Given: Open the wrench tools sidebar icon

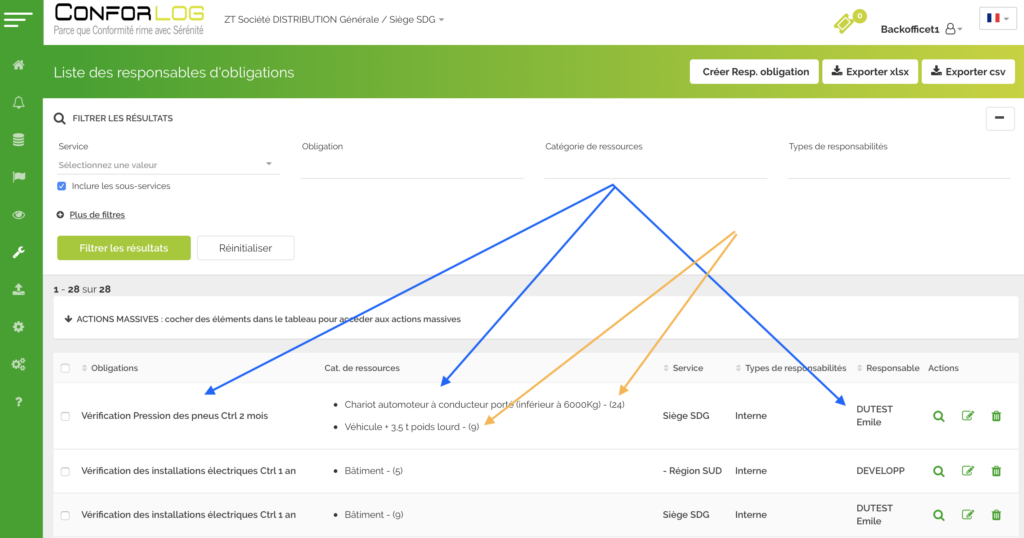Looking at the screenshot, I should coord(18,252).
